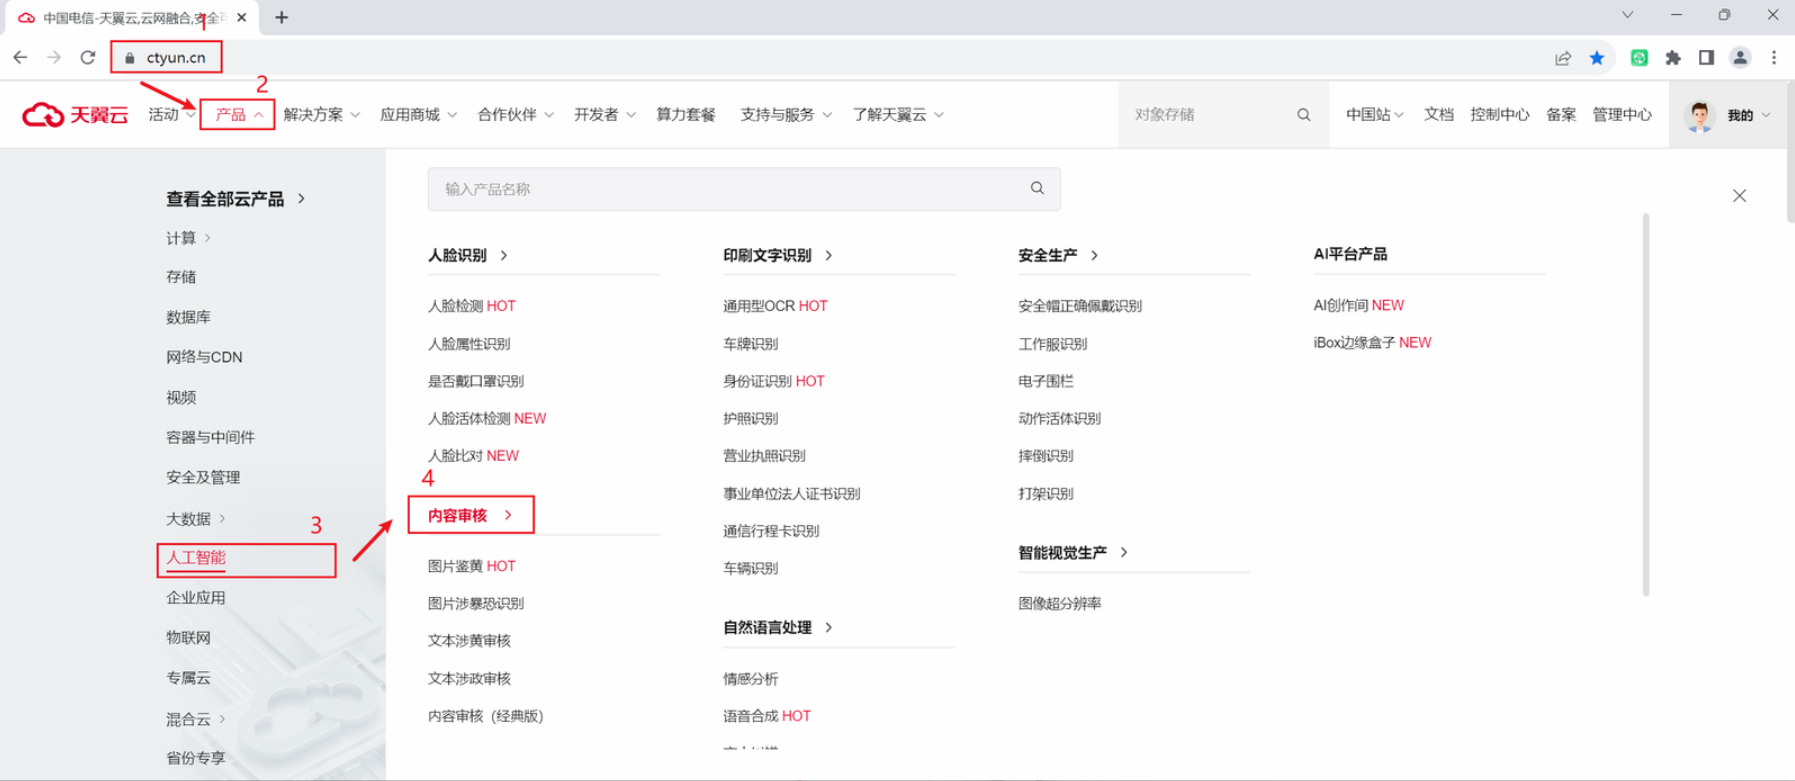Image resolution: width=1795 pixels, height=781 pixels.
Task: Click the user avatar picture
Action: tap(1699, 115)
